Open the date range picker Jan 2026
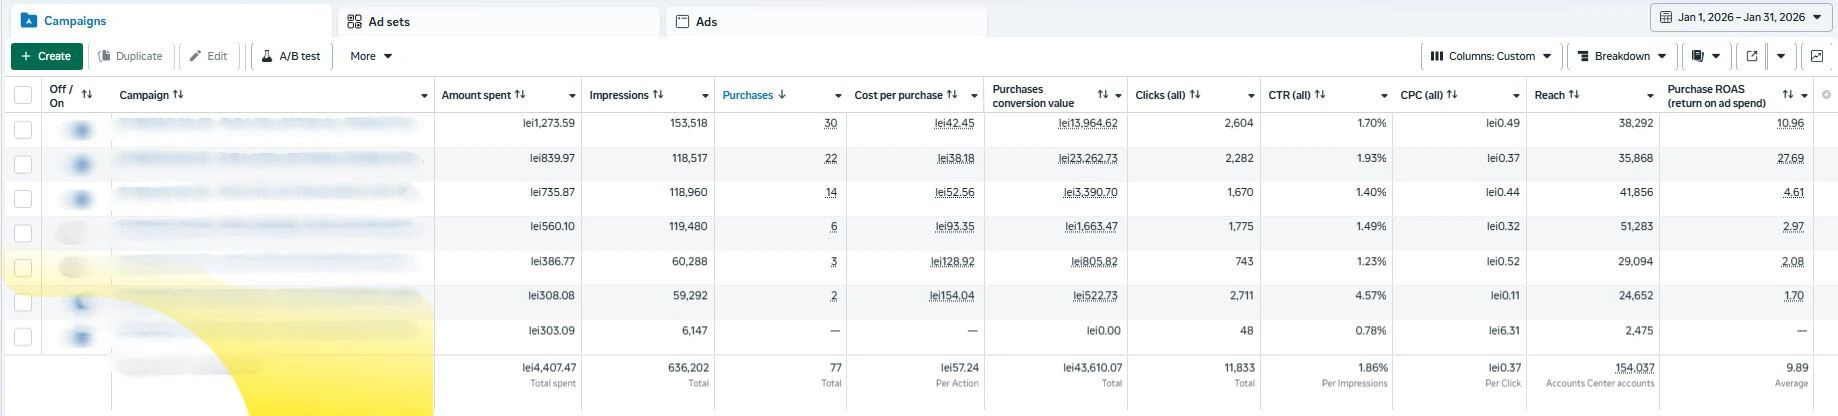 click(x=1741, y=17)
